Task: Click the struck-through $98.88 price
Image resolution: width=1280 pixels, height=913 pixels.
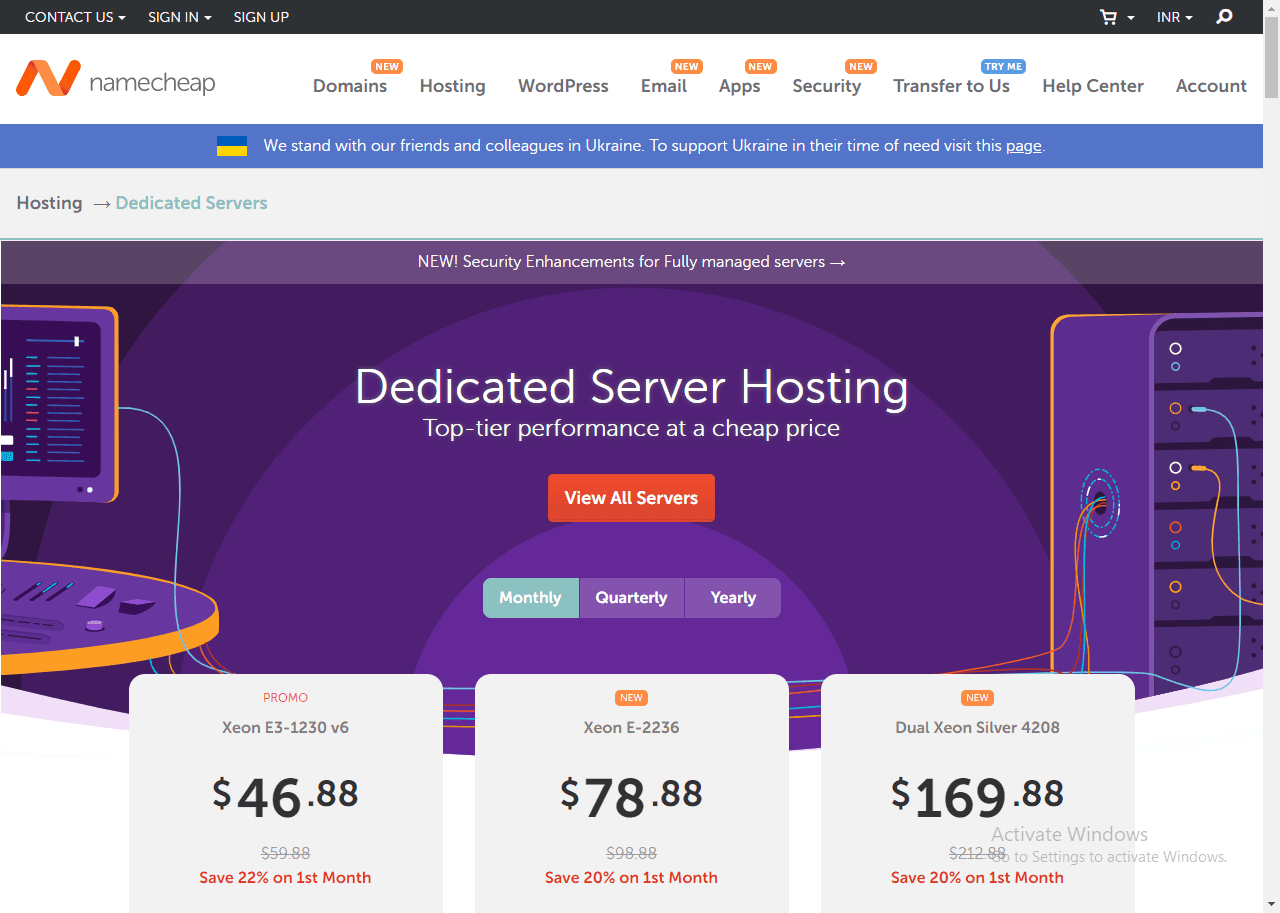Action: [632, 854]
